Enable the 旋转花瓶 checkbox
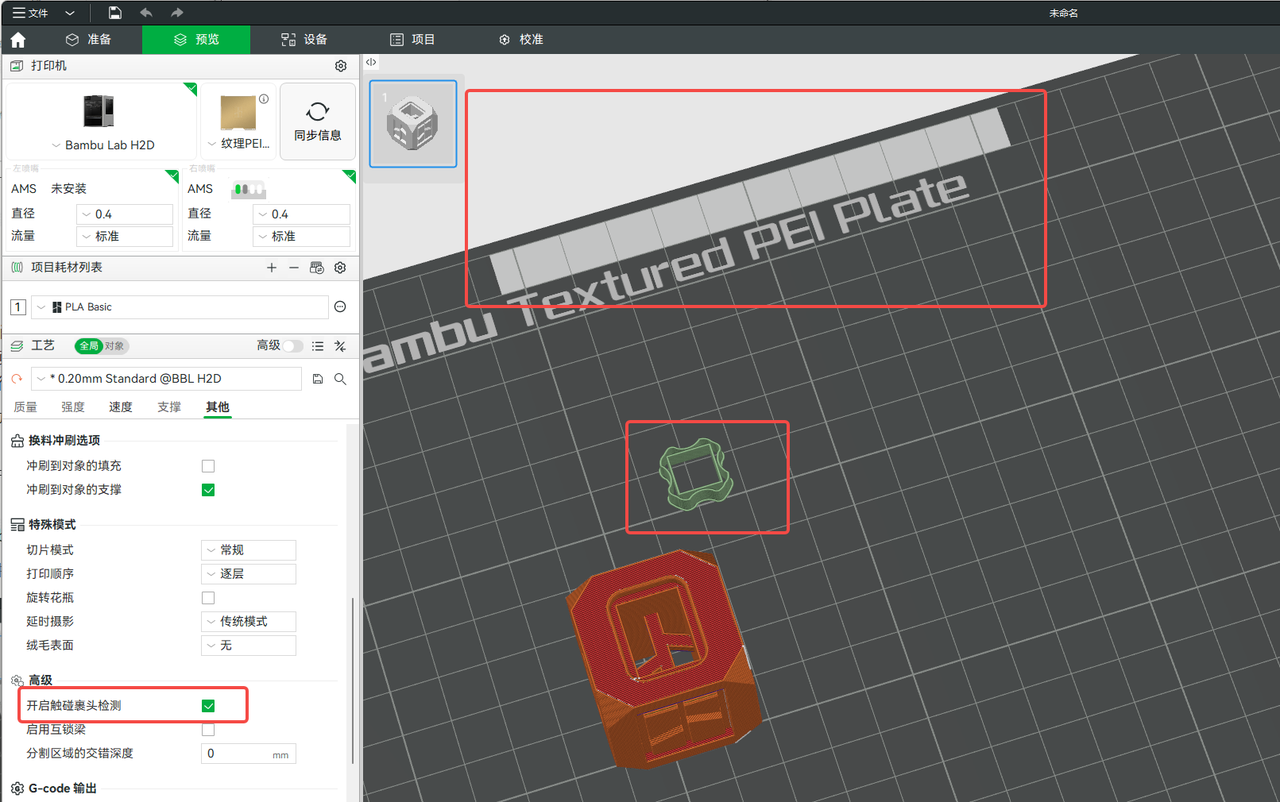This screenshot has width=1280, height=802. click(208, 598)
